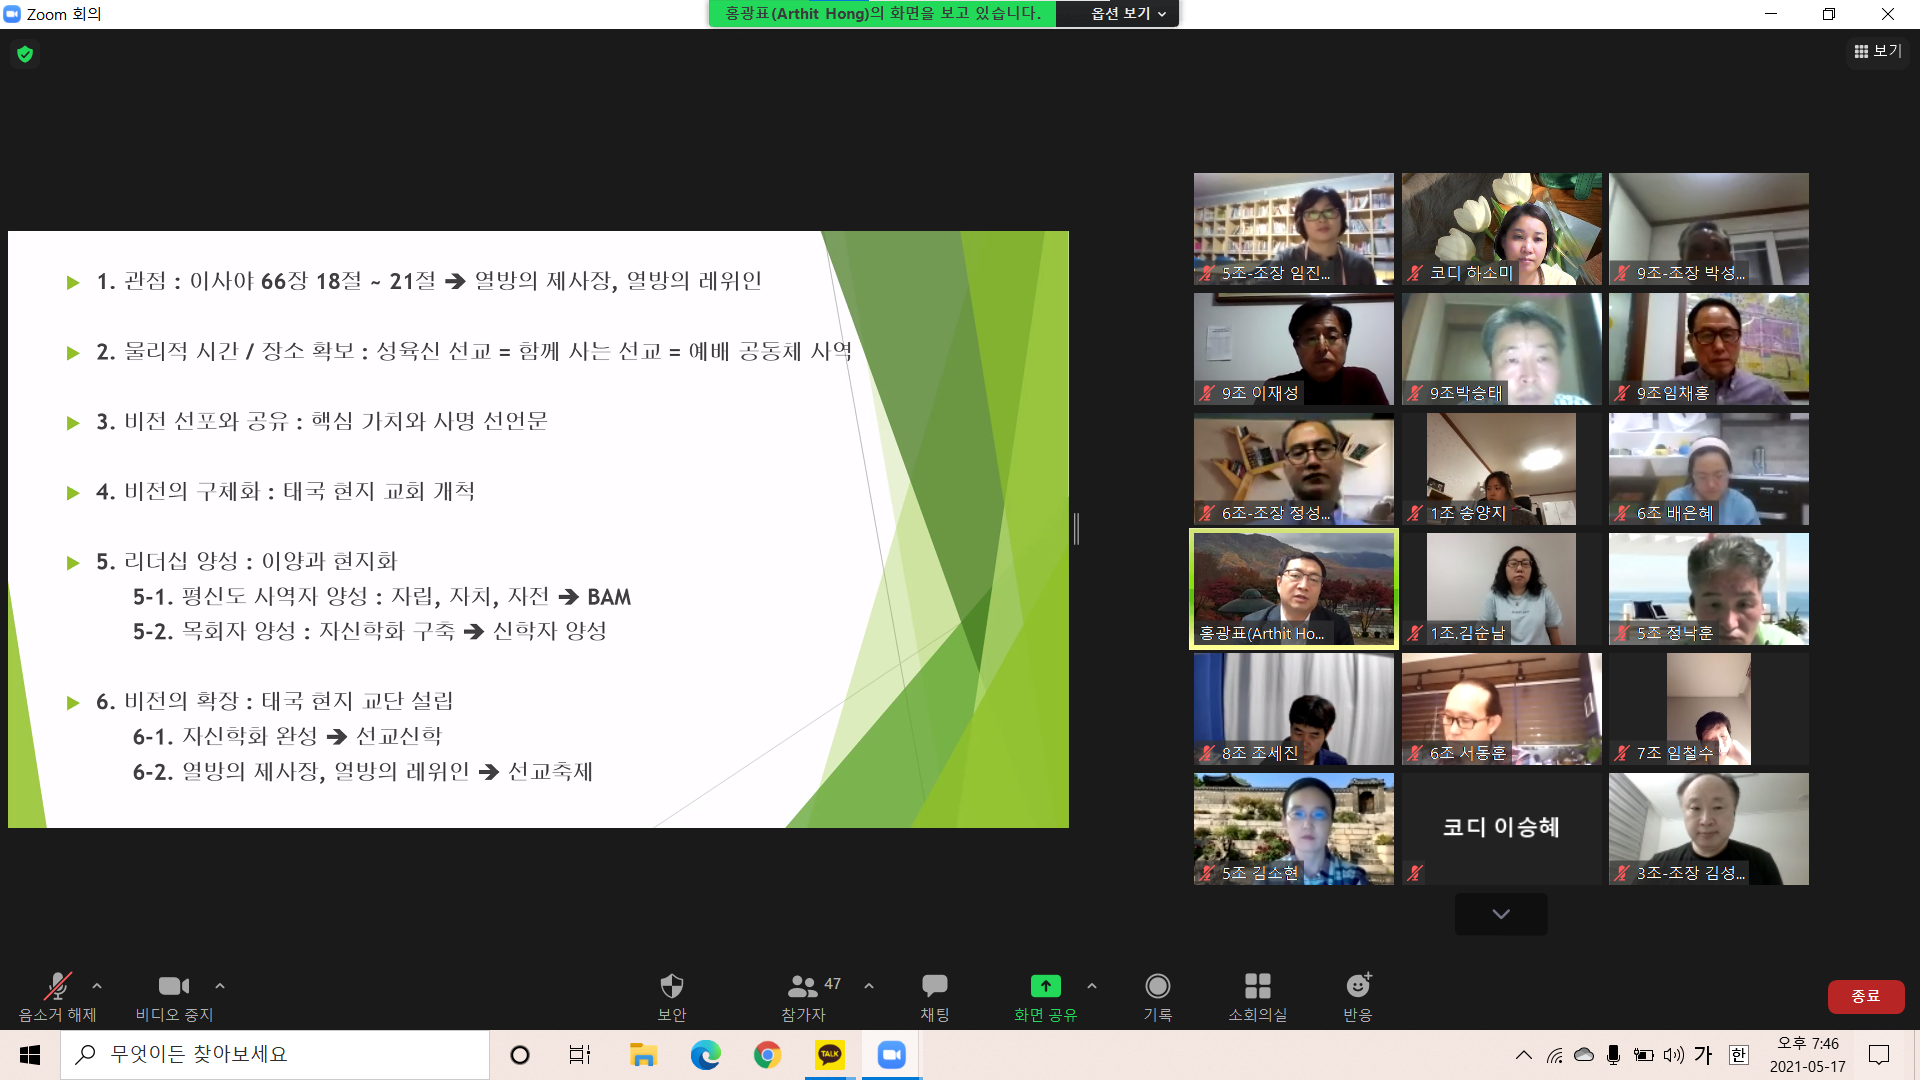Image resolution: width=1920 pixels, height=1080 pixels.
Task: Select 홍광표 (Arthit Hong) video thumbnail
Action: [1293, 589]
